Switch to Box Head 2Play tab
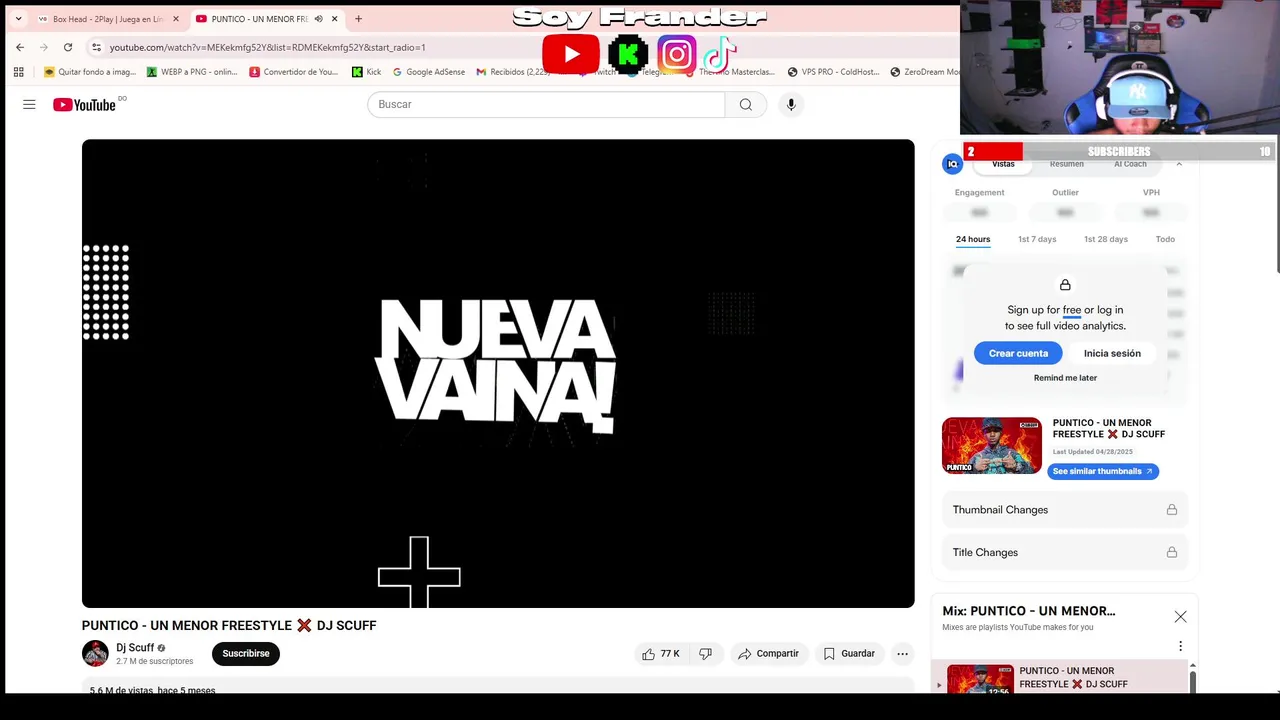Screen dimensions: 1280x720 108,19
